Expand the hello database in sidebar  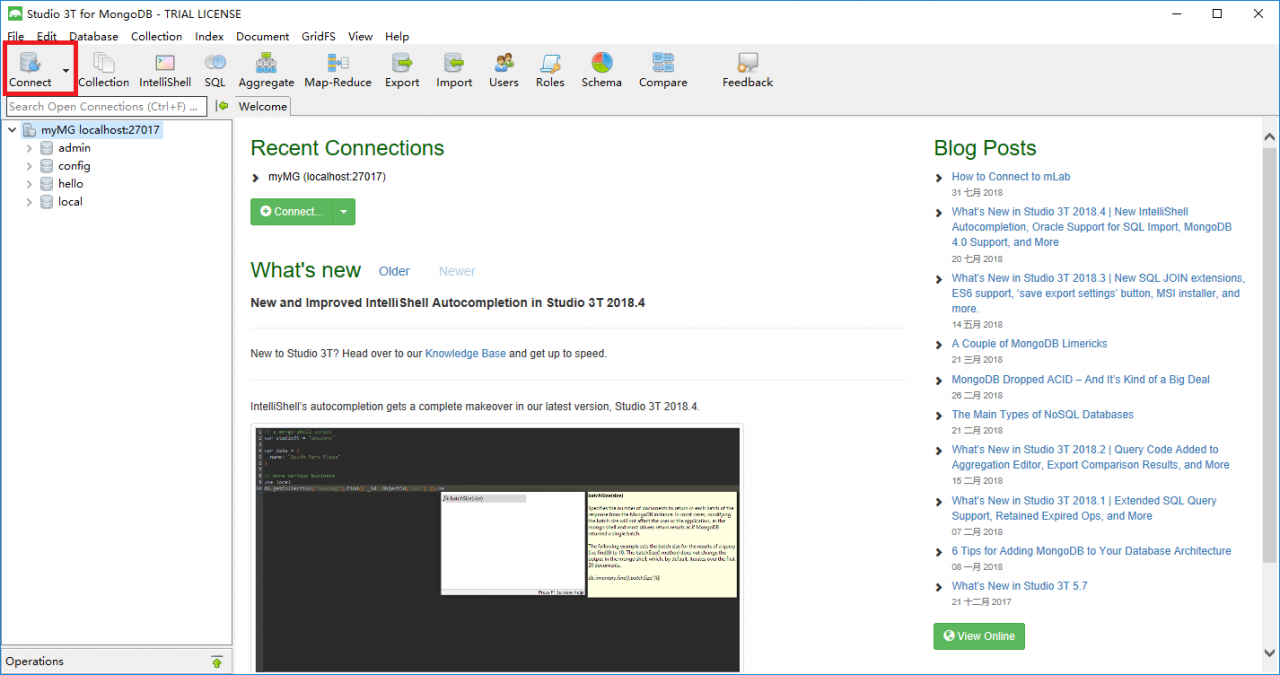coord(29,183)
